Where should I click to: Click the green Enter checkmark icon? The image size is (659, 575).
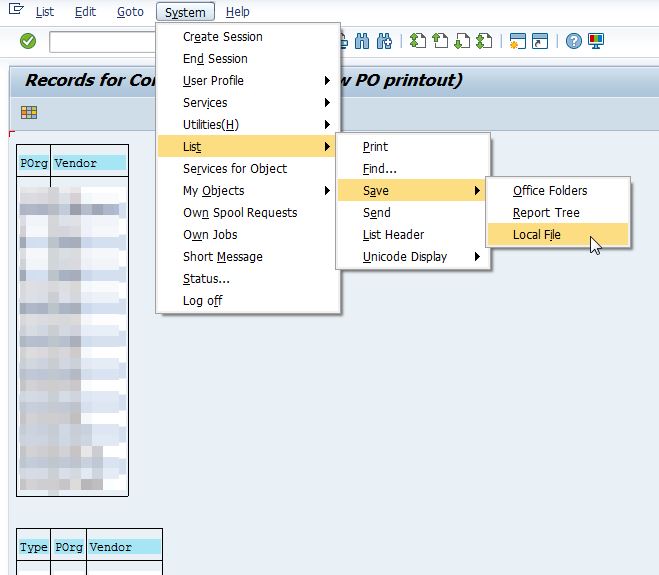pos(28,41)
